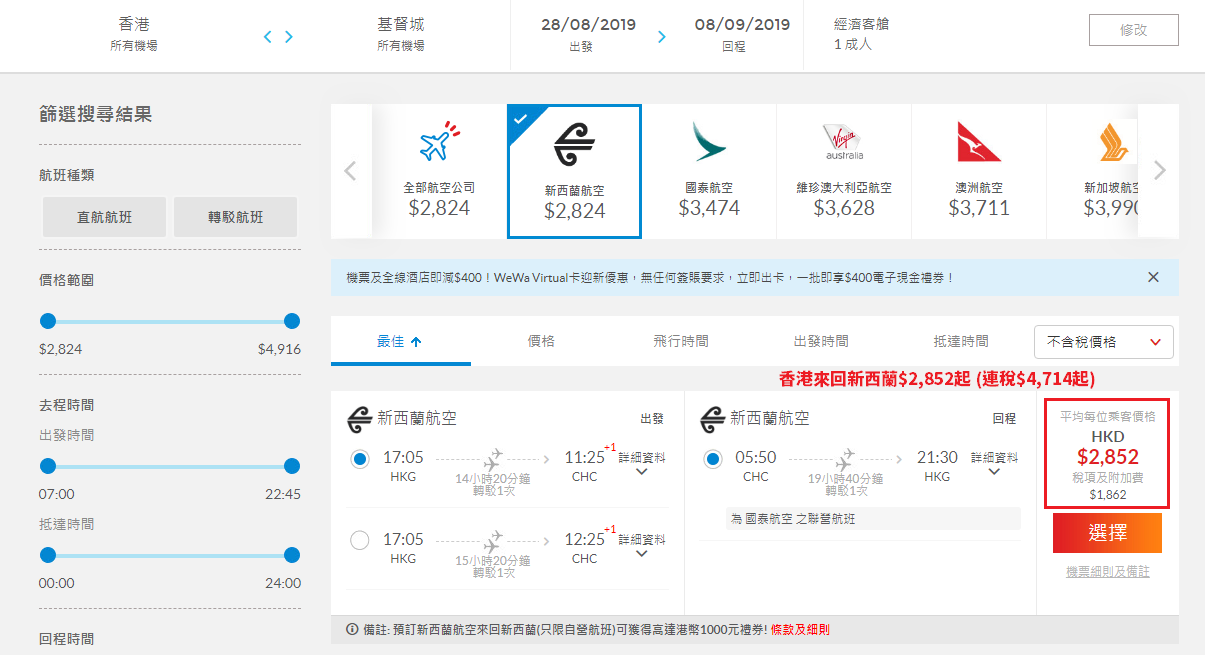Go to previous route with left chevron
The image size is (1205, 655).
pyautogui.click(x=268, y=37)
